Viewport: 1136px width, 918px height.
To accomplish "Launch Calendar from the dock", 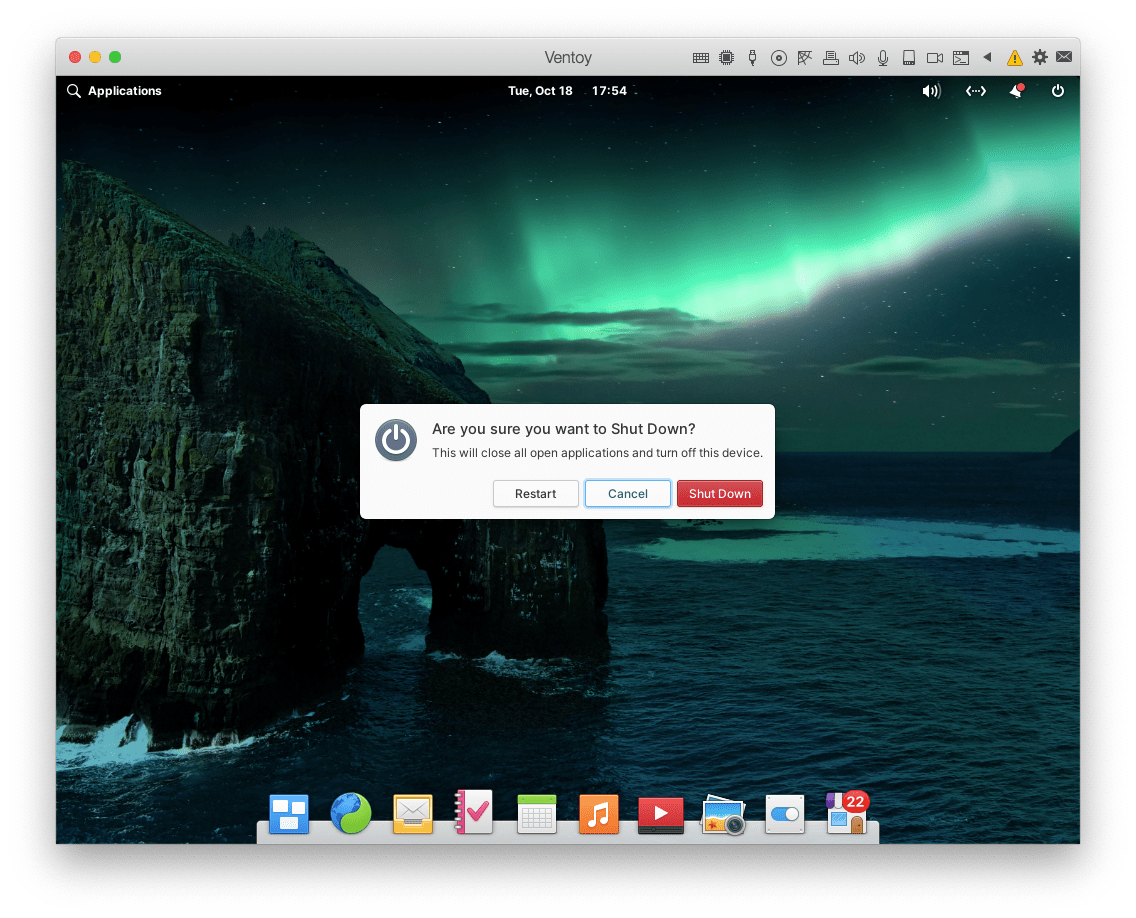I will 536,814.
